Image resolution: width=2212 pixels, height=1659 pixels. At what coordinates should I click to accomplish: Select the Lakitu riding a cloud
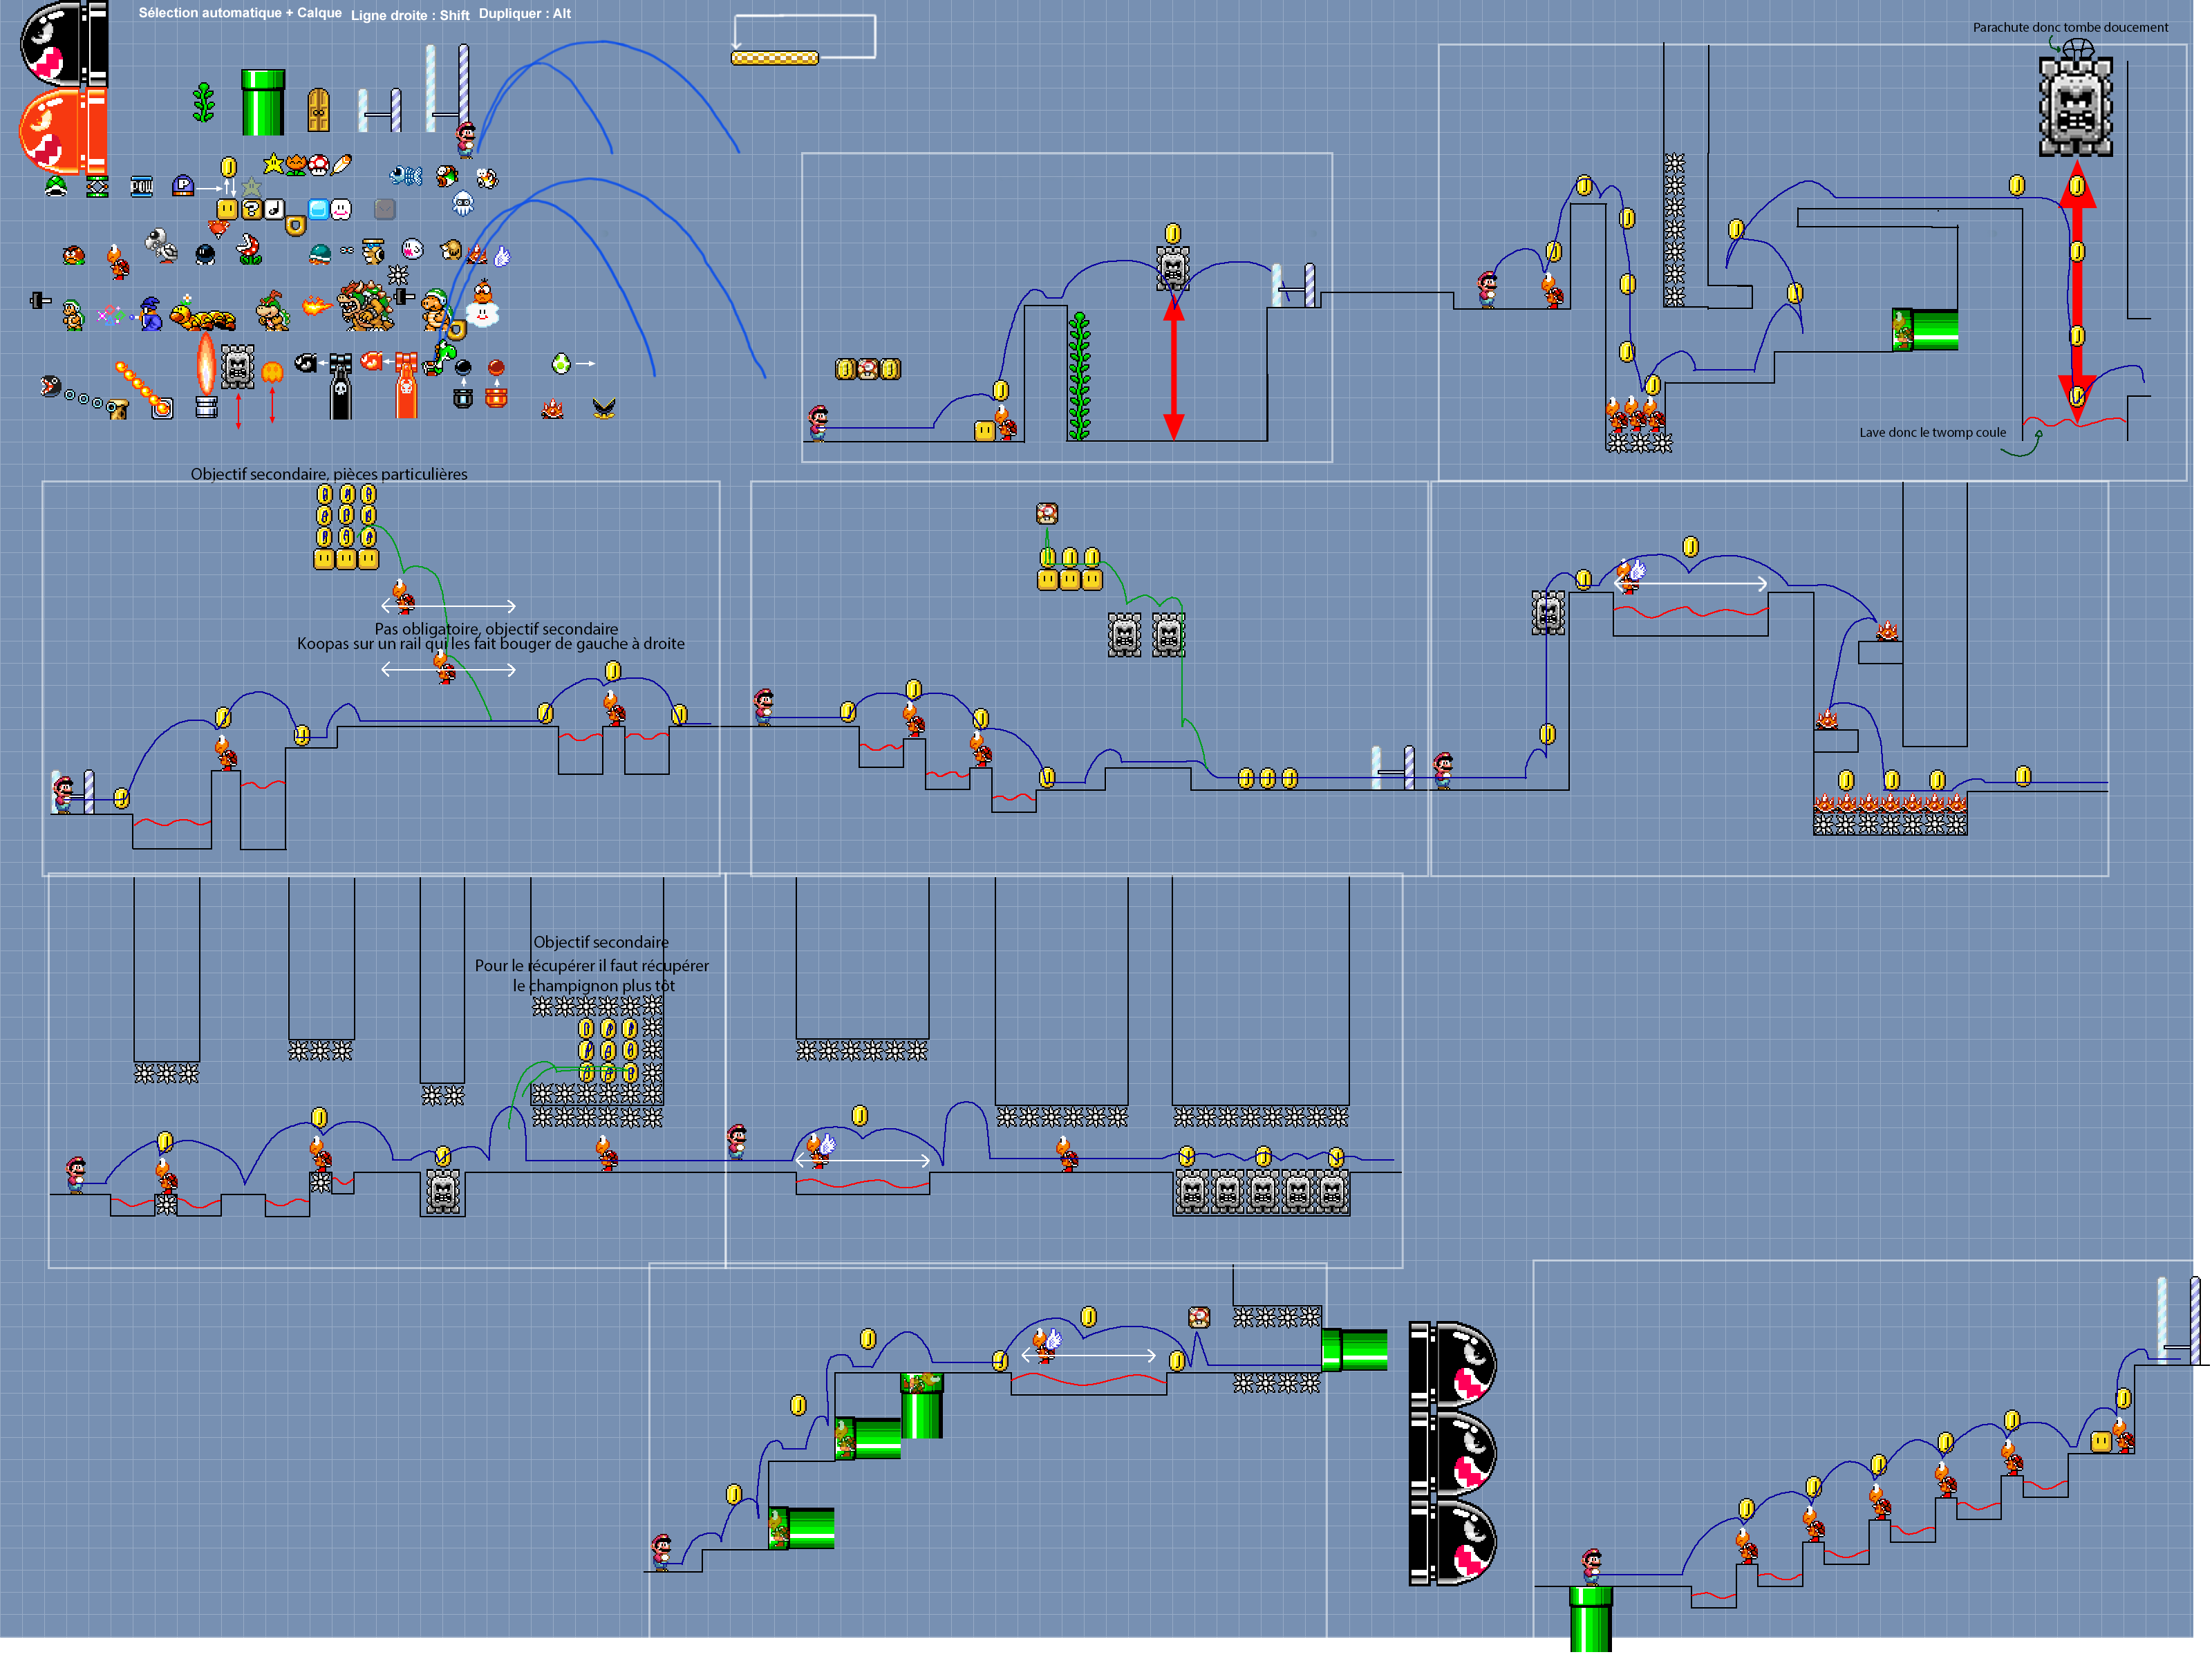coord(483,304)
